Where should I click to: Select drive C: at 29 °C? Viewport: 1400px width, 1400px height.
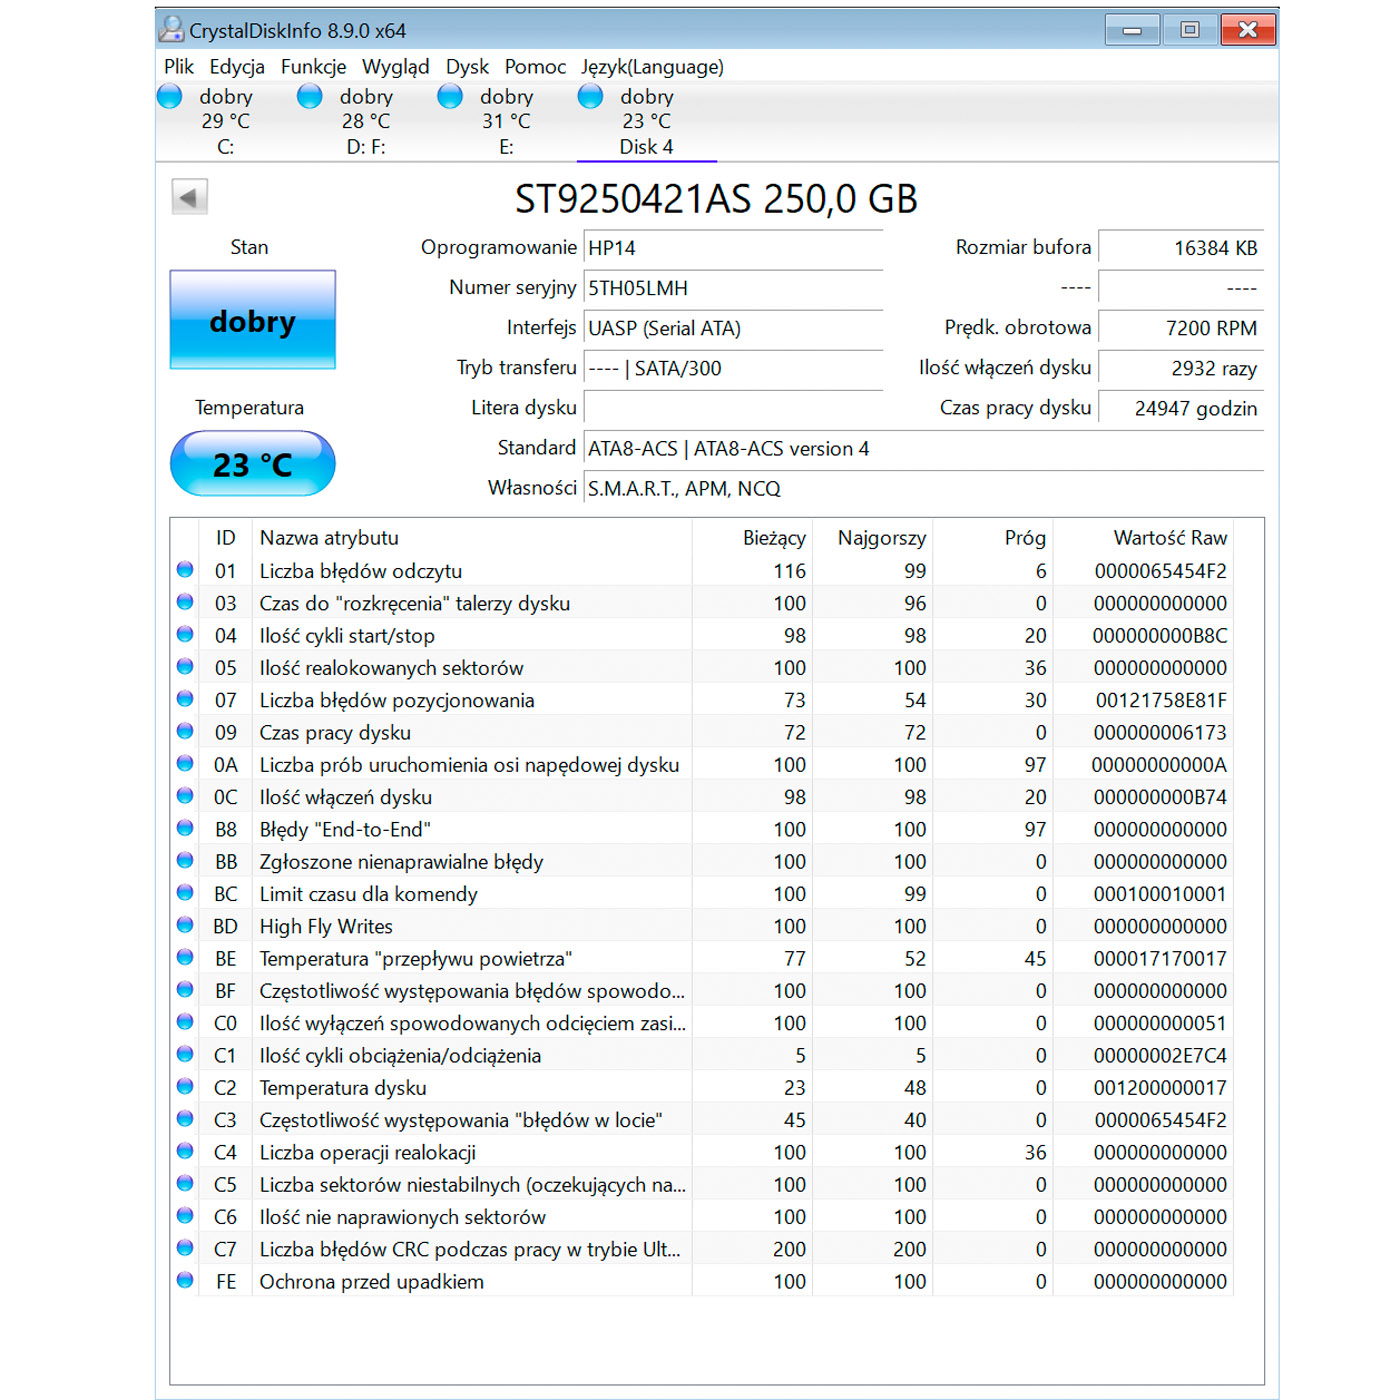(x=226, y=122)
